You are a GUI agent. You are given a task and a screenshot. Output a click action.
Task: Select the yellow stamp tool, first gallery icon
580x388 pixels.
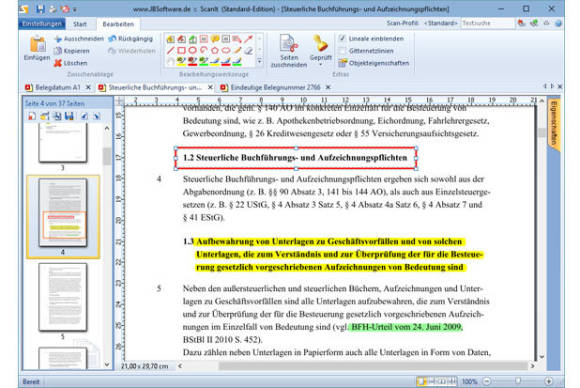pyautogui.click(x=171, y=39)
